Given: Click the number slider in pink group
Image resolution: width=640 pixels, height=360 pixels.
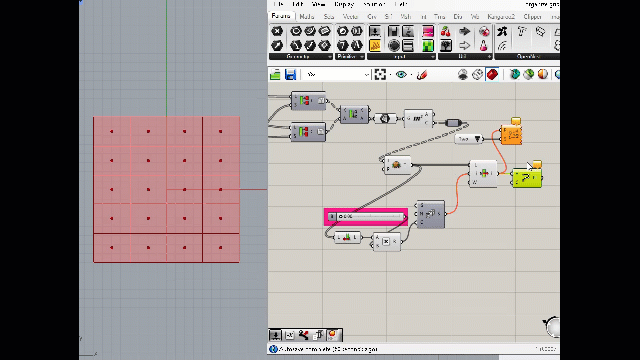Looking at the screenshot, I should (x=367, y=217).
